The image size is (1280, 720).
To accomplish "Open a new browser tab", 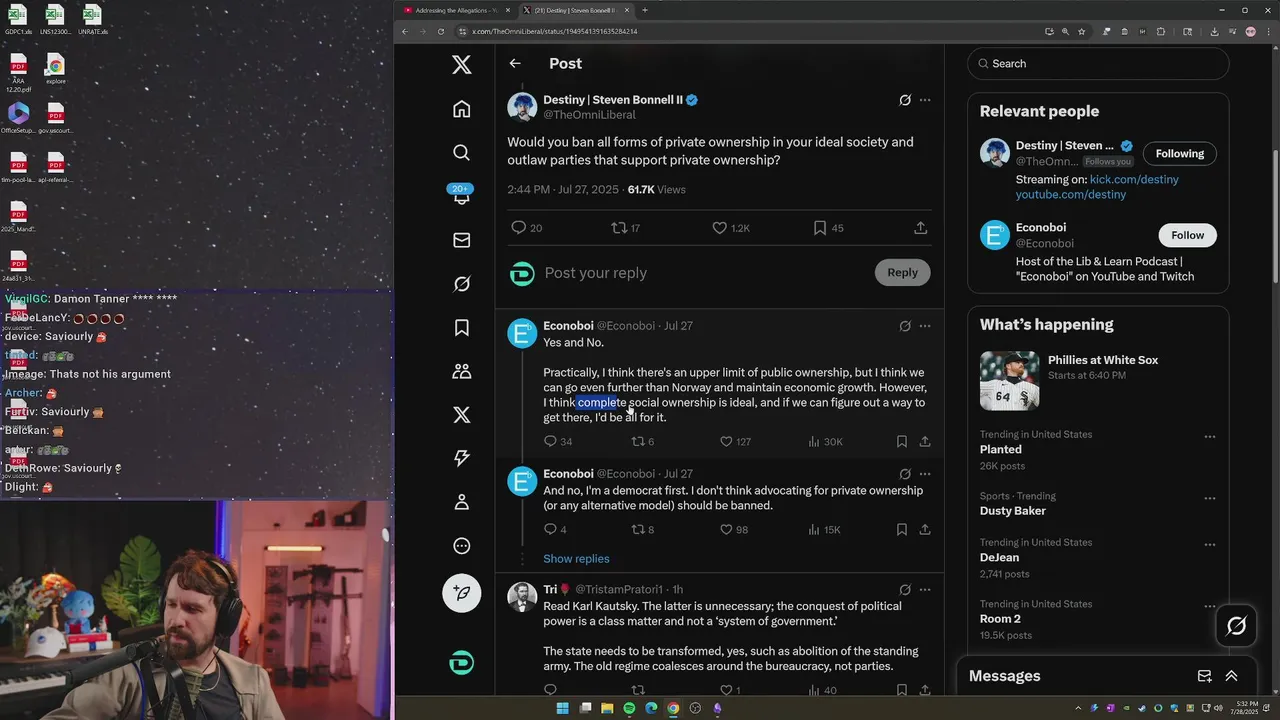I will tap(645, 10).
